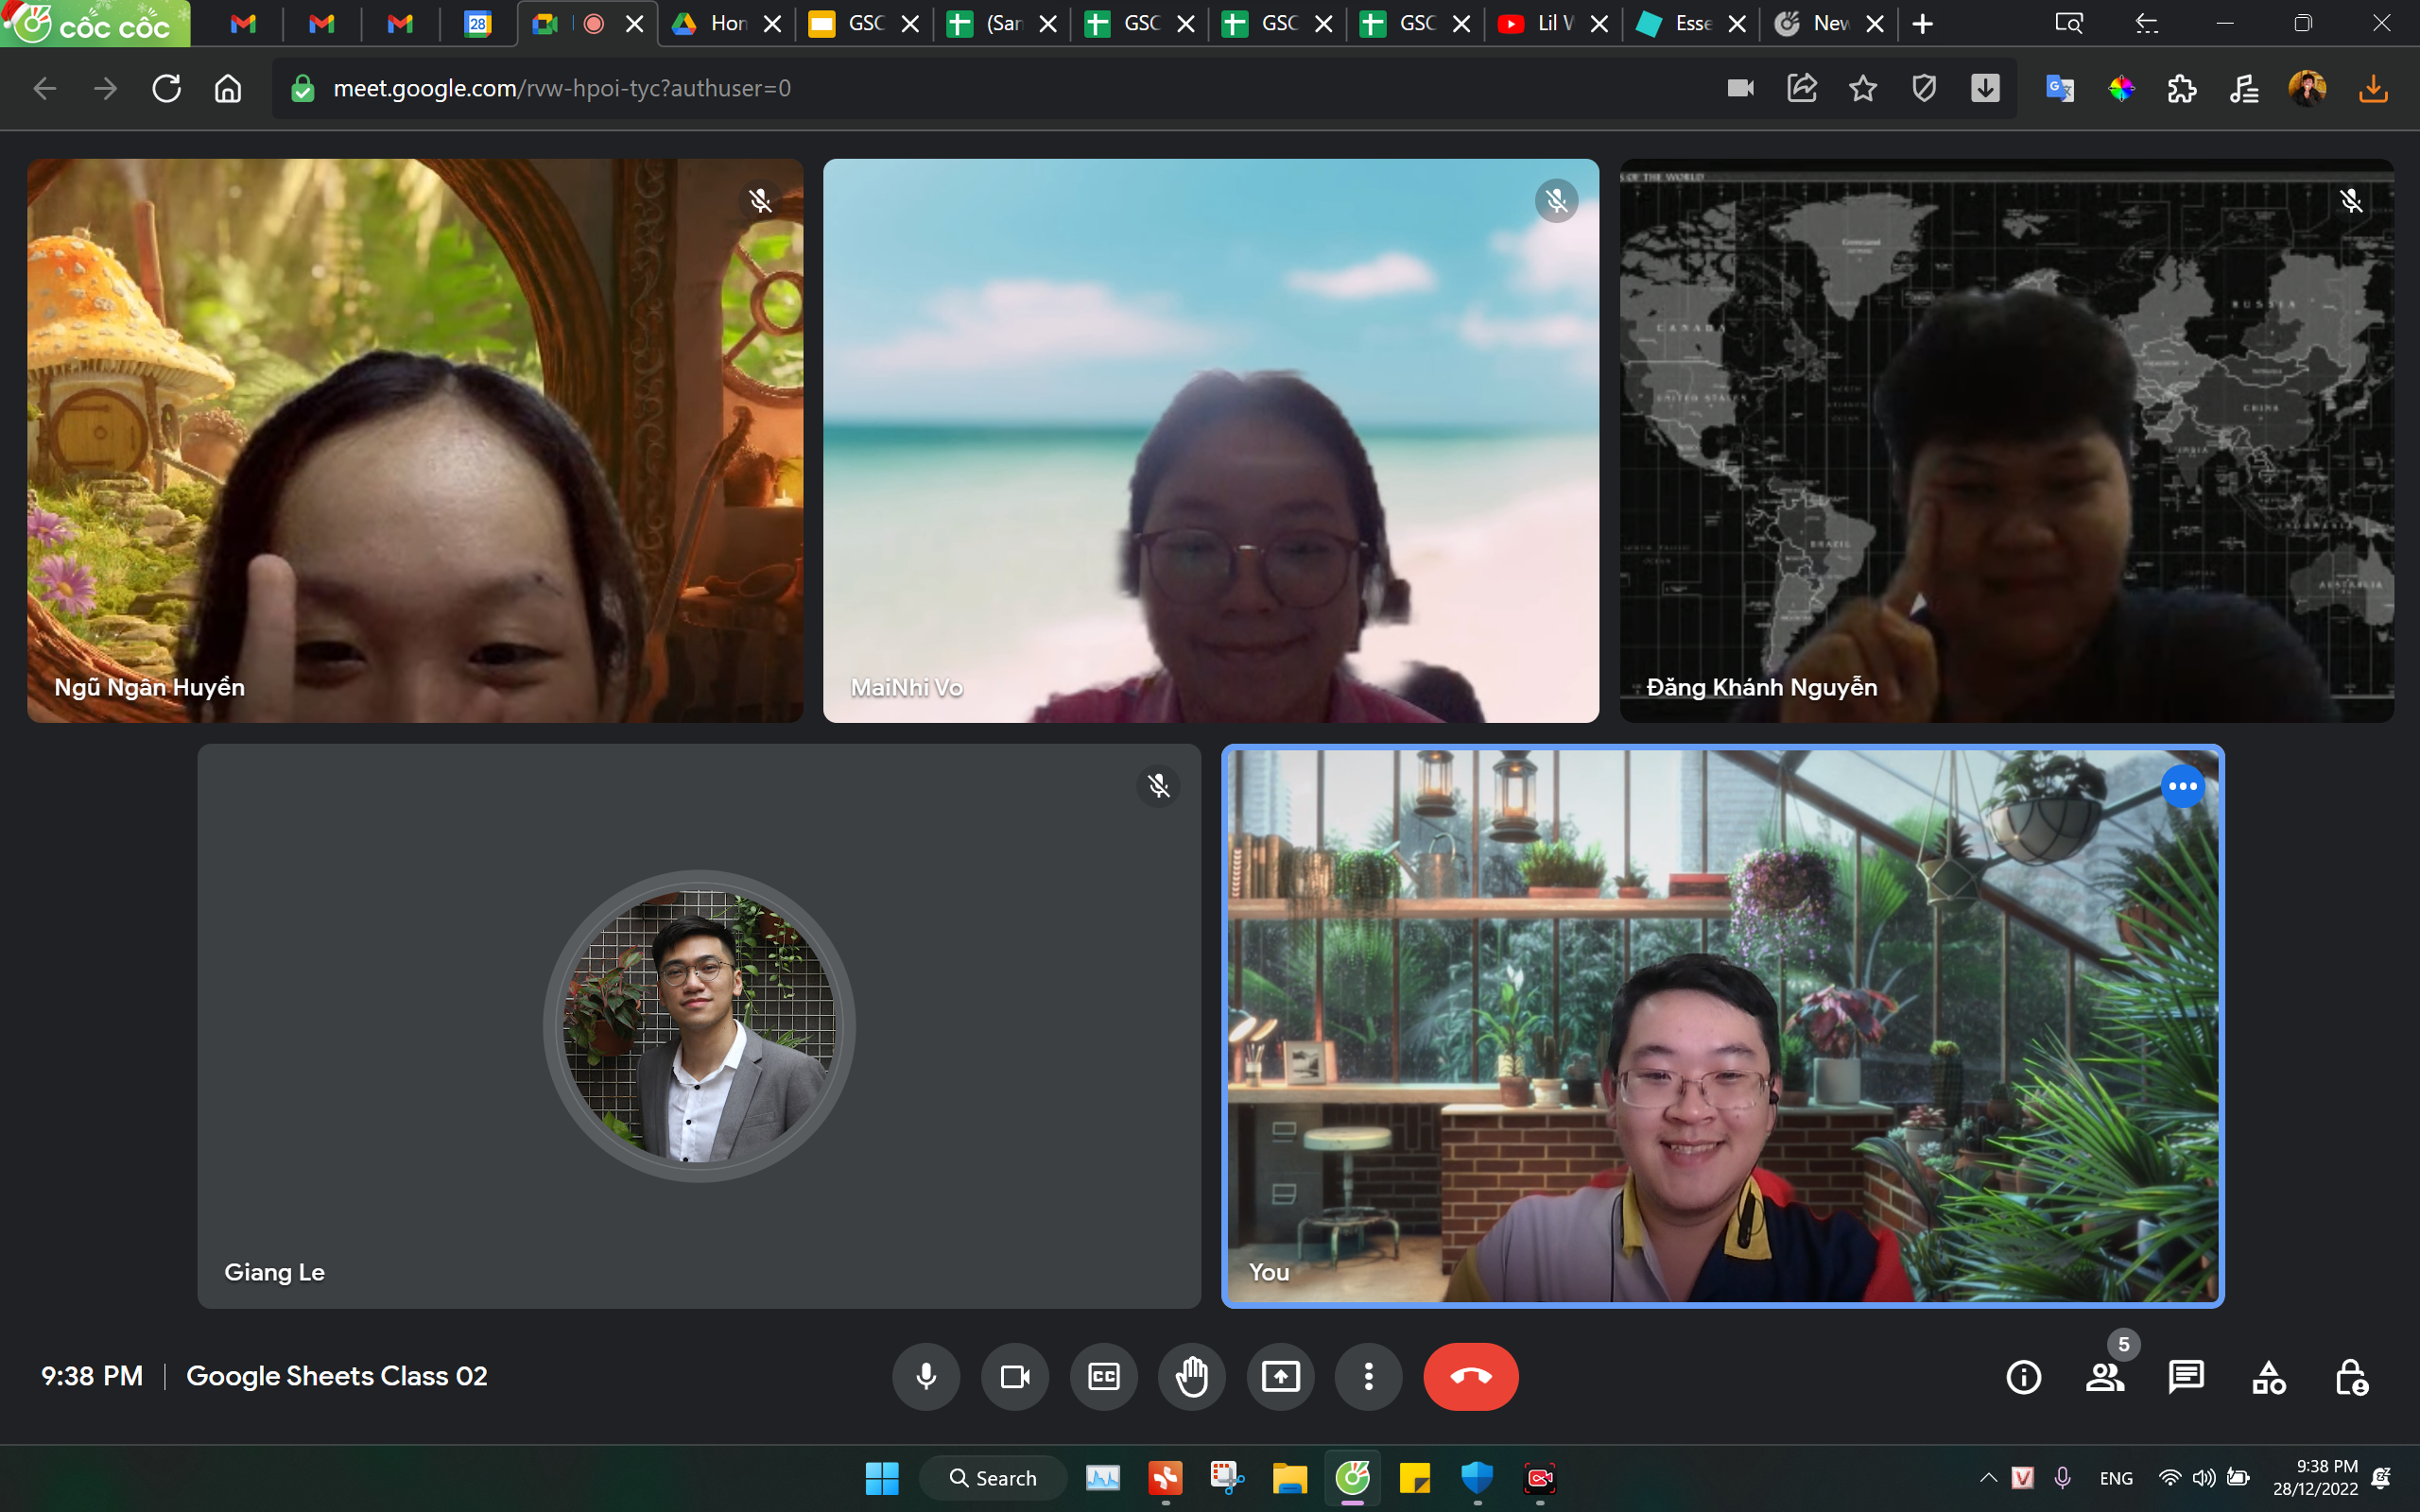
Task: Click the Present now screen-share button
Action: pos(1280,1377)
